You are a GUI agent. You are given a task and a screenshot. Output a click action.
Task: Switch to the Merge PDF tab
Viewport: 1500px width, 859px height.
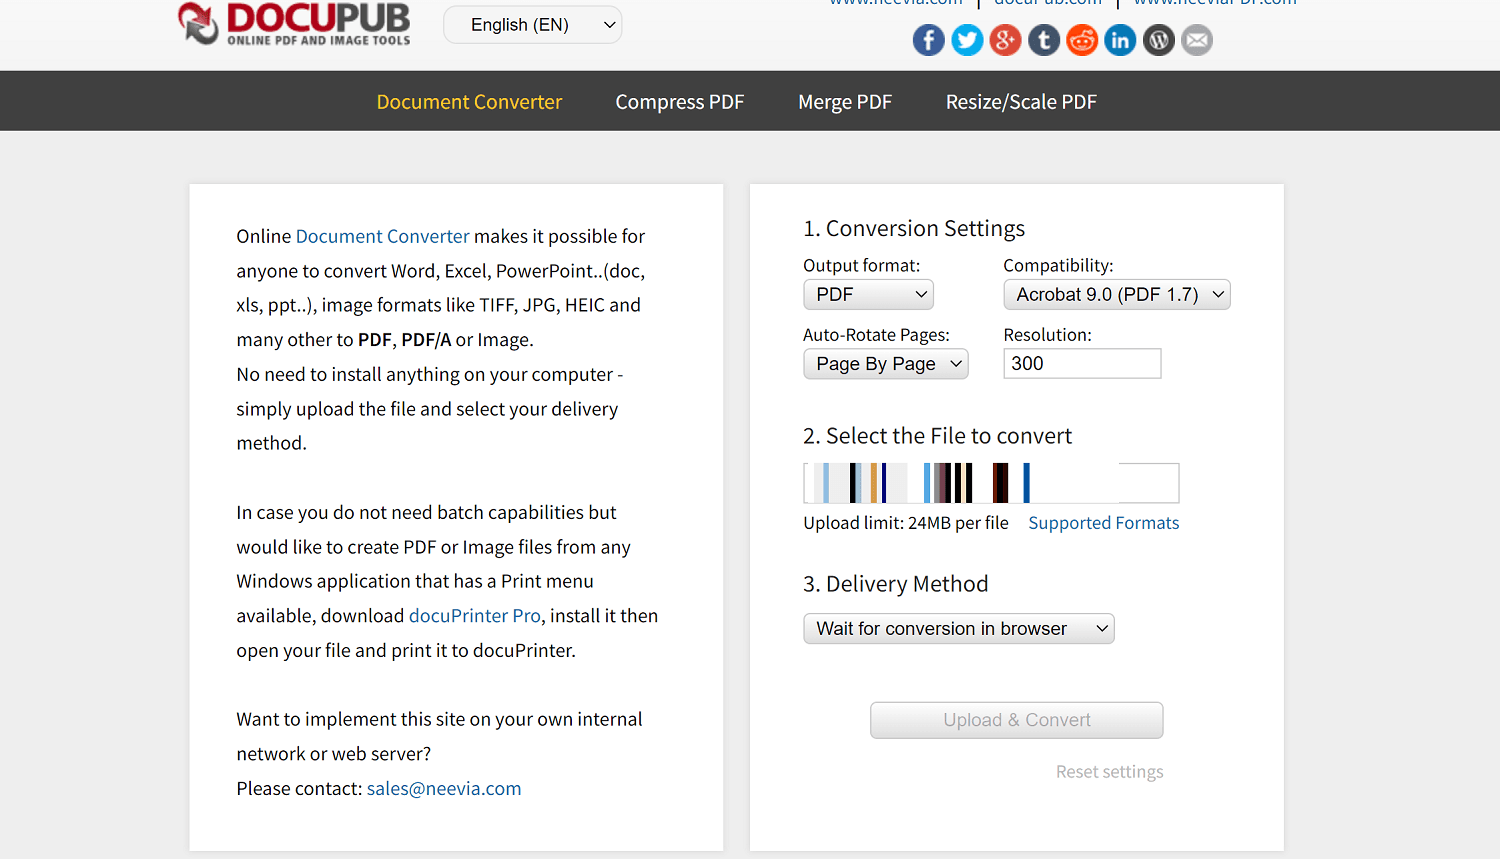845,102
